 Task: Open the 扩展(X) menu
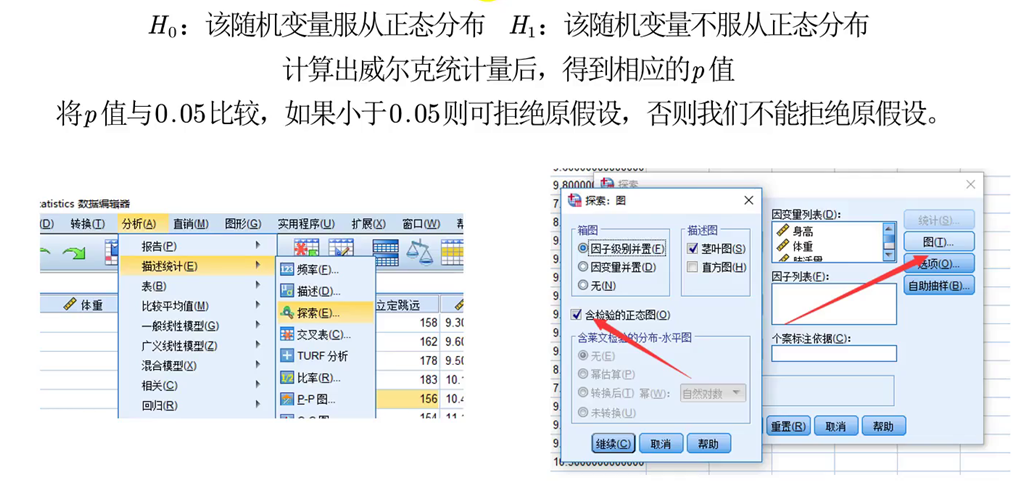[368, 224]
